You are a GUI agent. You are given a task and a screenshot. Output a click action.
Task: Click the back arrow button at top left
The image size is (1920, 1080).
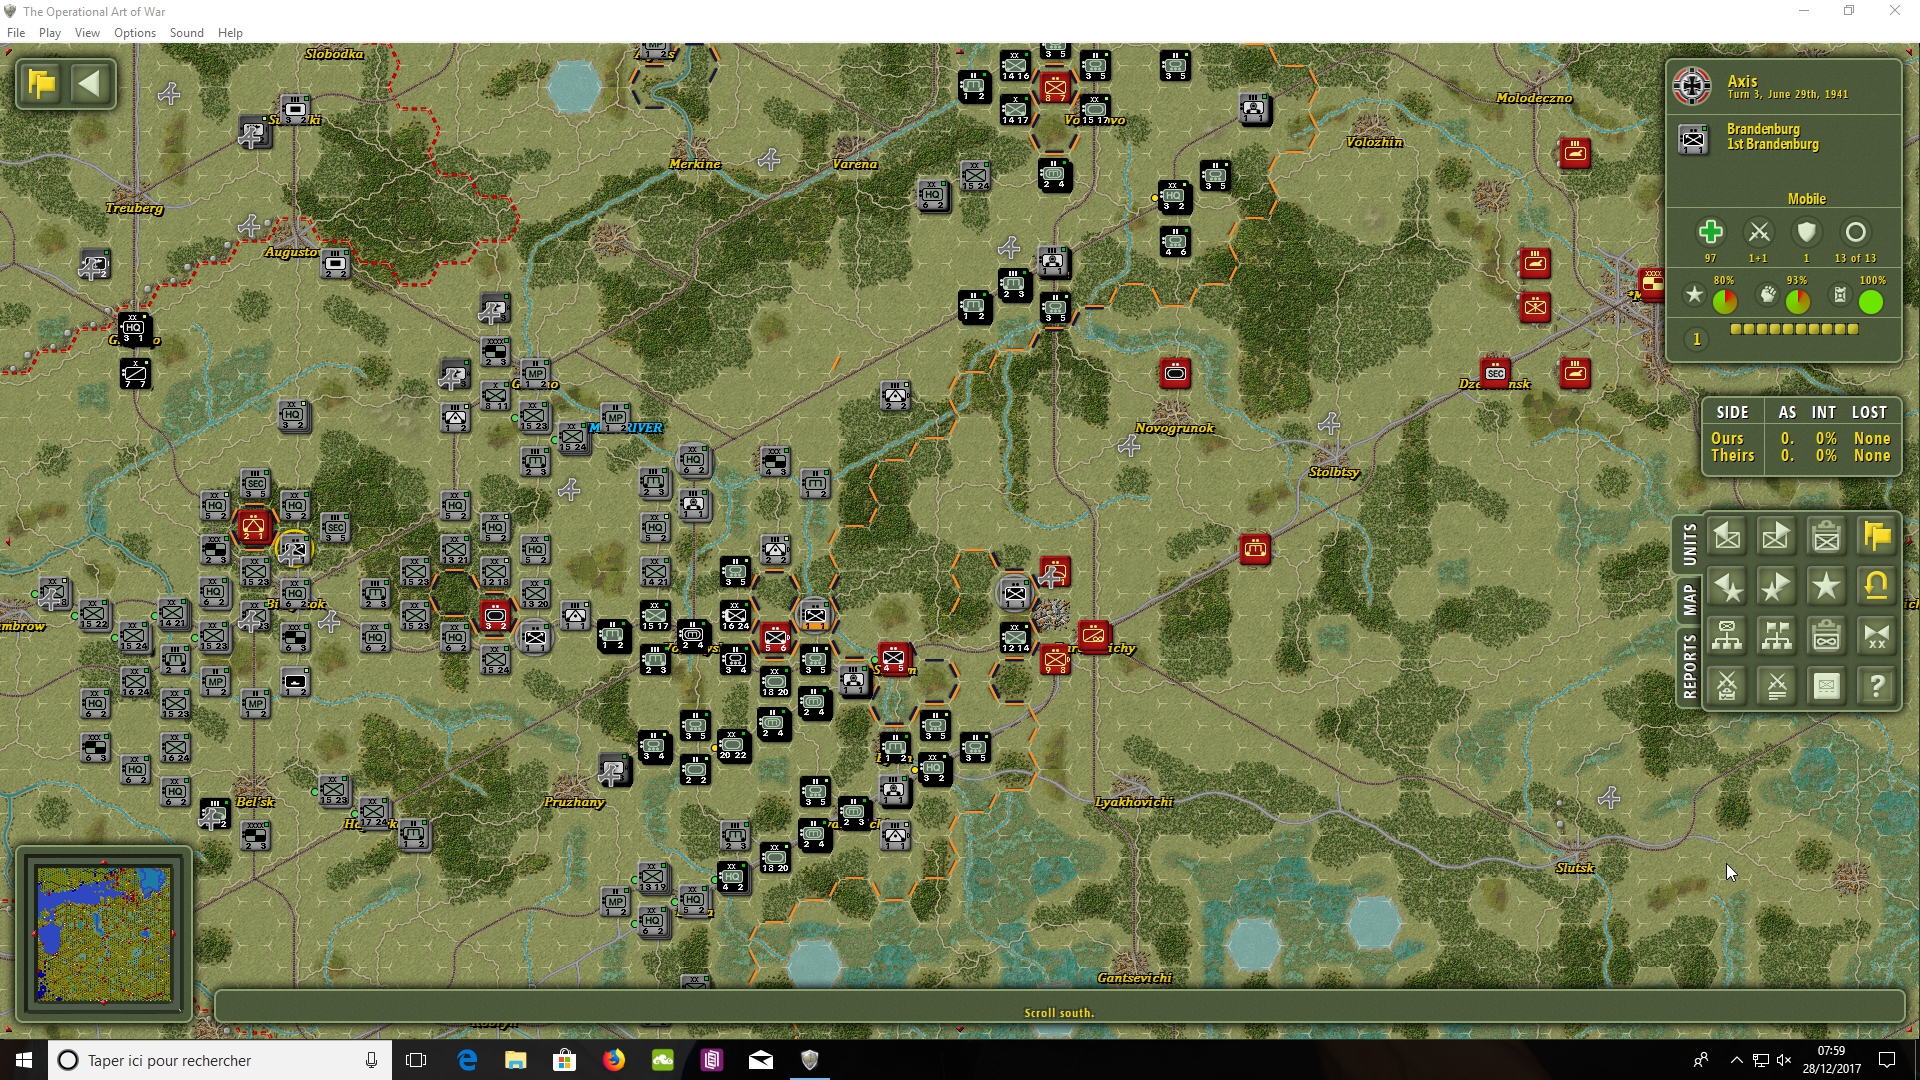click(90, 84)
